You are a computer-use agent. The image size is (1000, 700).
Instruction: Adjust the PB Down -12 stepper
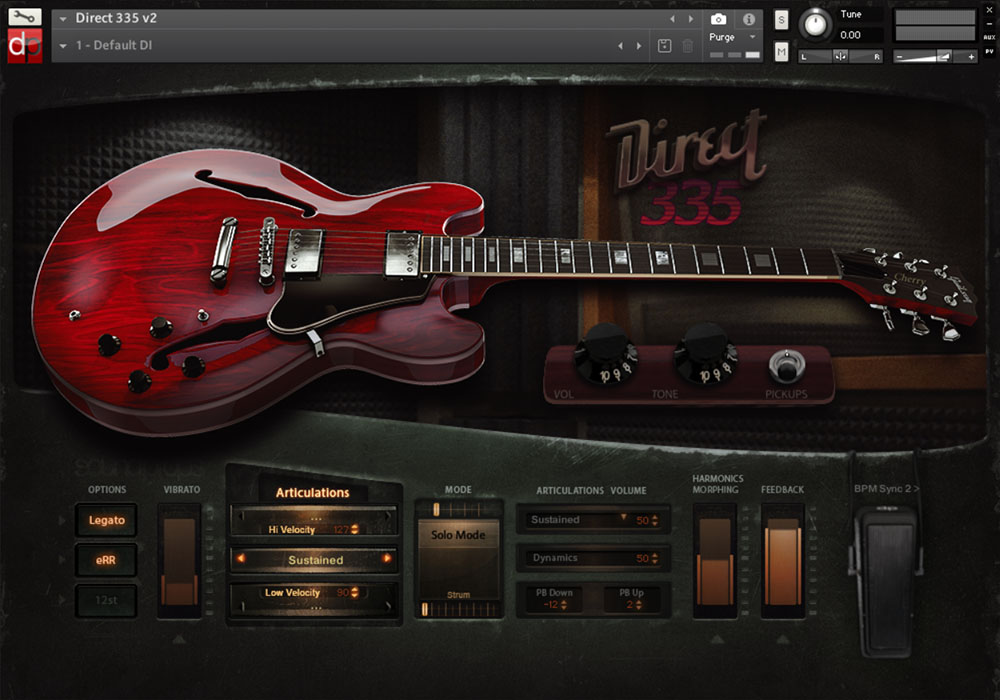click(563, 604)
